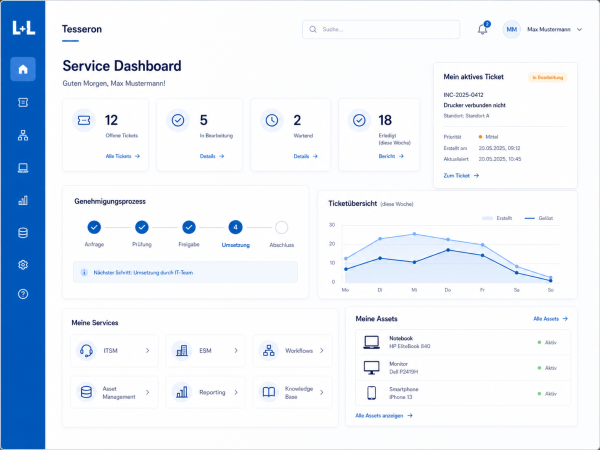The width and height of the screenshot is (600, 450).
Task: Click the Drucker verbunden nicht ticket title
Action: pos(474,105)
